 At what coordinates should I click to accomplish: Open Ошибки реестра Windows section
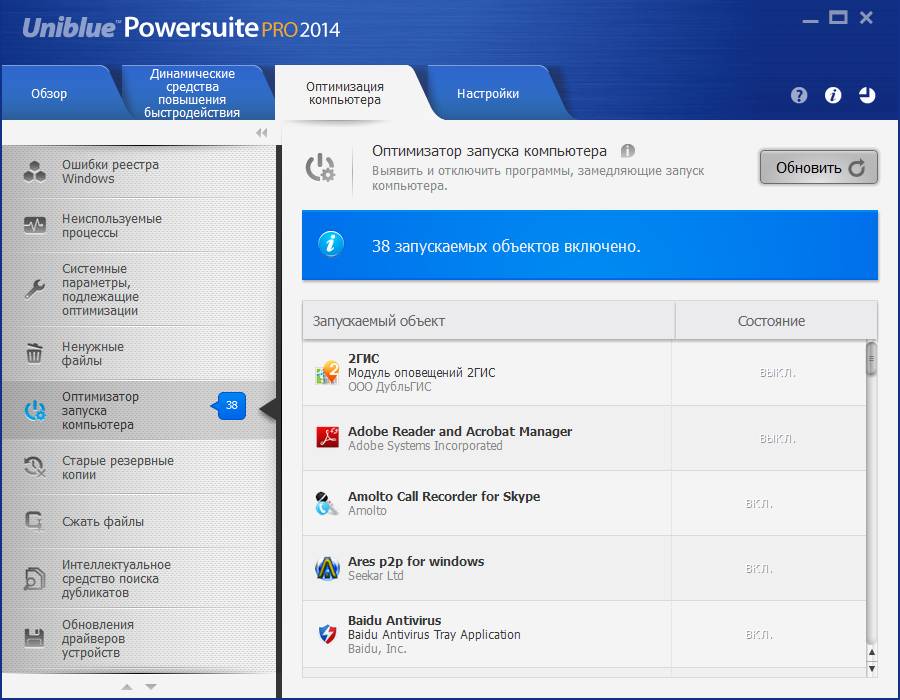click(x=139, y=172)
